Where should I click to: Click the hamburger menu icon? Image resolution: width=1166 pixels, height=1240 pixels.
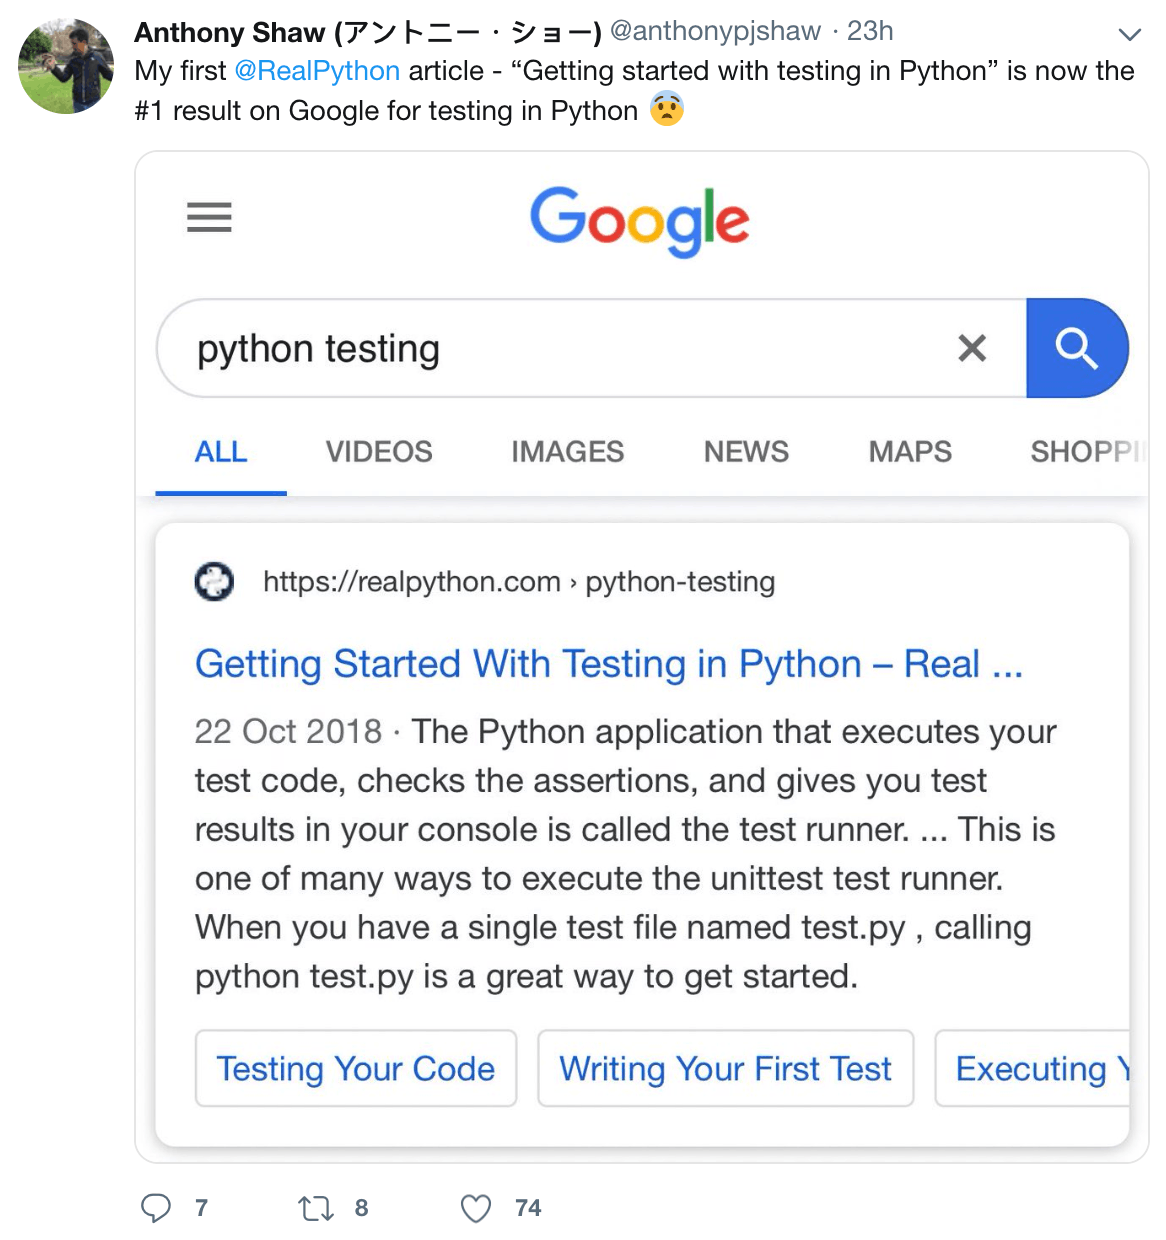point(209,217)
